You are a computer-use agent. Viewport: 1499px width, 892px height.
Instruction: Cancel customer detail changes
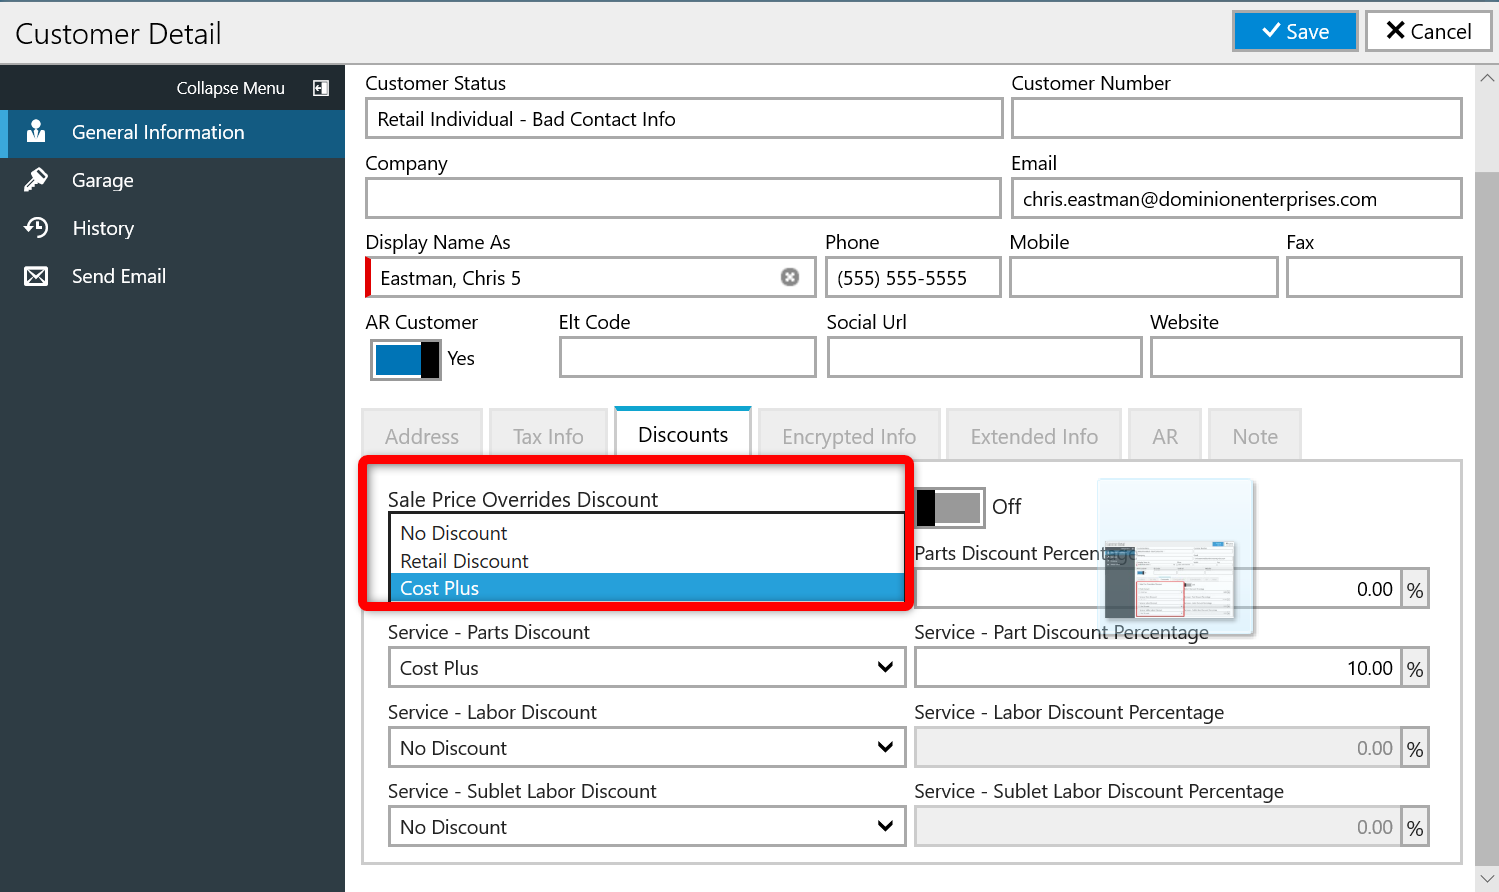coord(1428,31)
